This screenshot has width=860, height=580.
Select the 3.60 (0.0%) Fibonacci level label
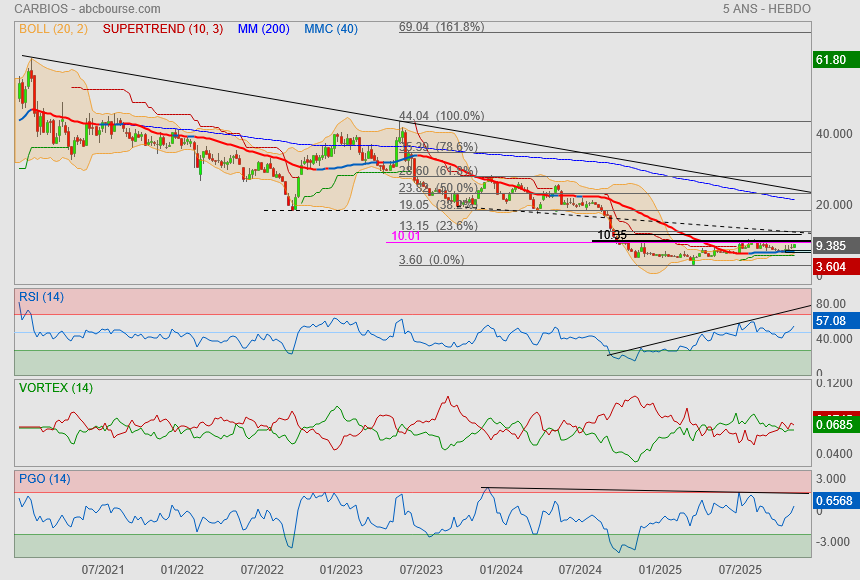[x=432, y=260]
